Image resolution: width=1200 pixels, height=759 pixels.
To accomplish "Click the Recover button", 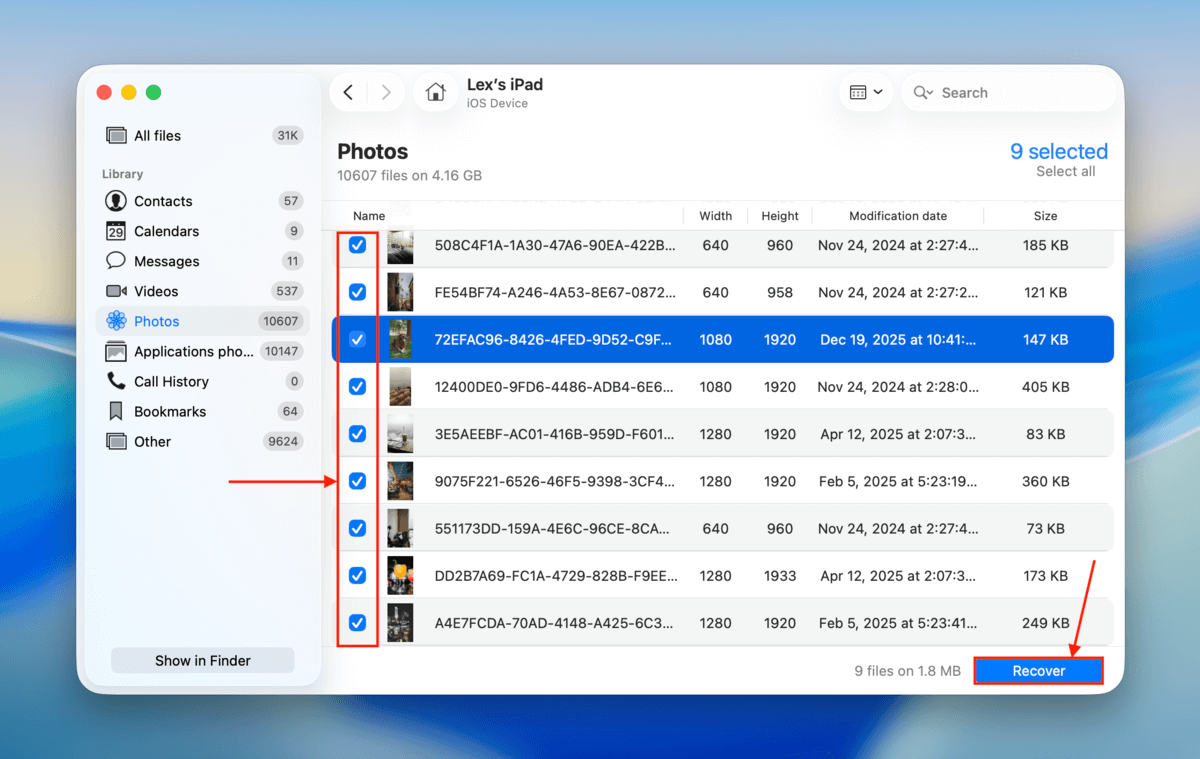I will pyautogui.click(x=1038, y=670).
